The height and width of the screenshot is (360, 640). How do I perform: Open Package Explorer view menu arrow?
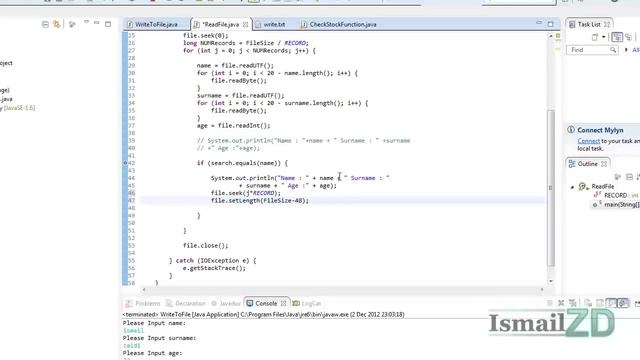click(87, 22)
